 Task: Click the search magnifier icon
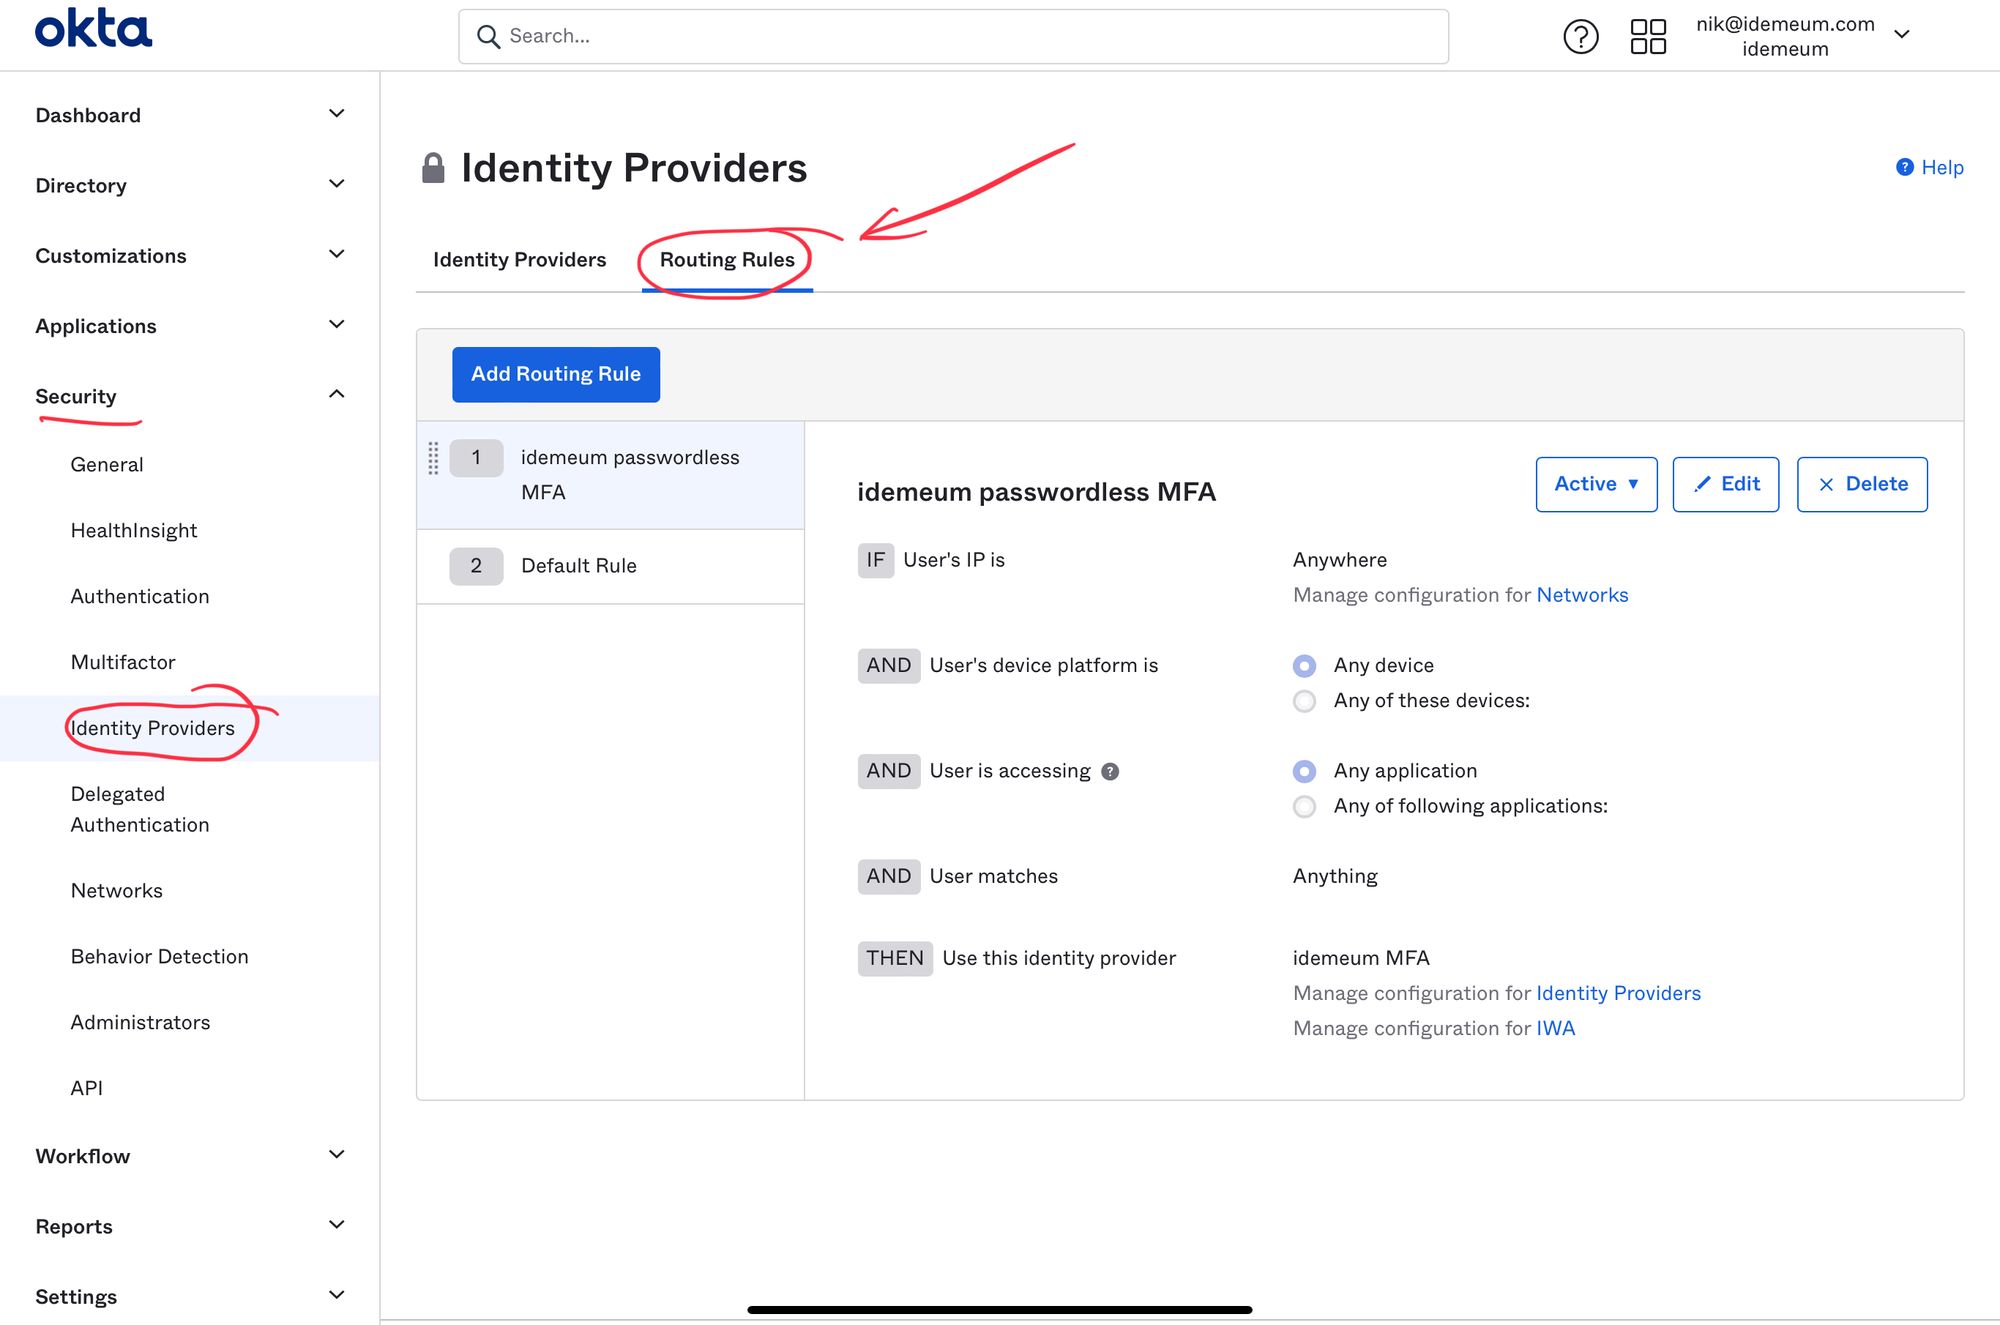click(x=488, y=37)
